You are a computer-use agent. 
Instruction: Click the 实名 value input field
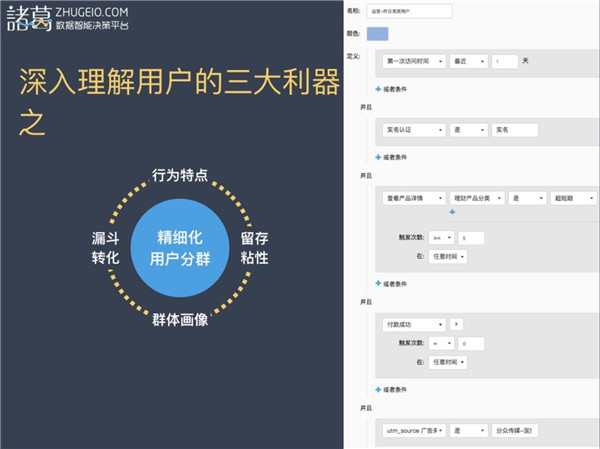coord(515,130)
